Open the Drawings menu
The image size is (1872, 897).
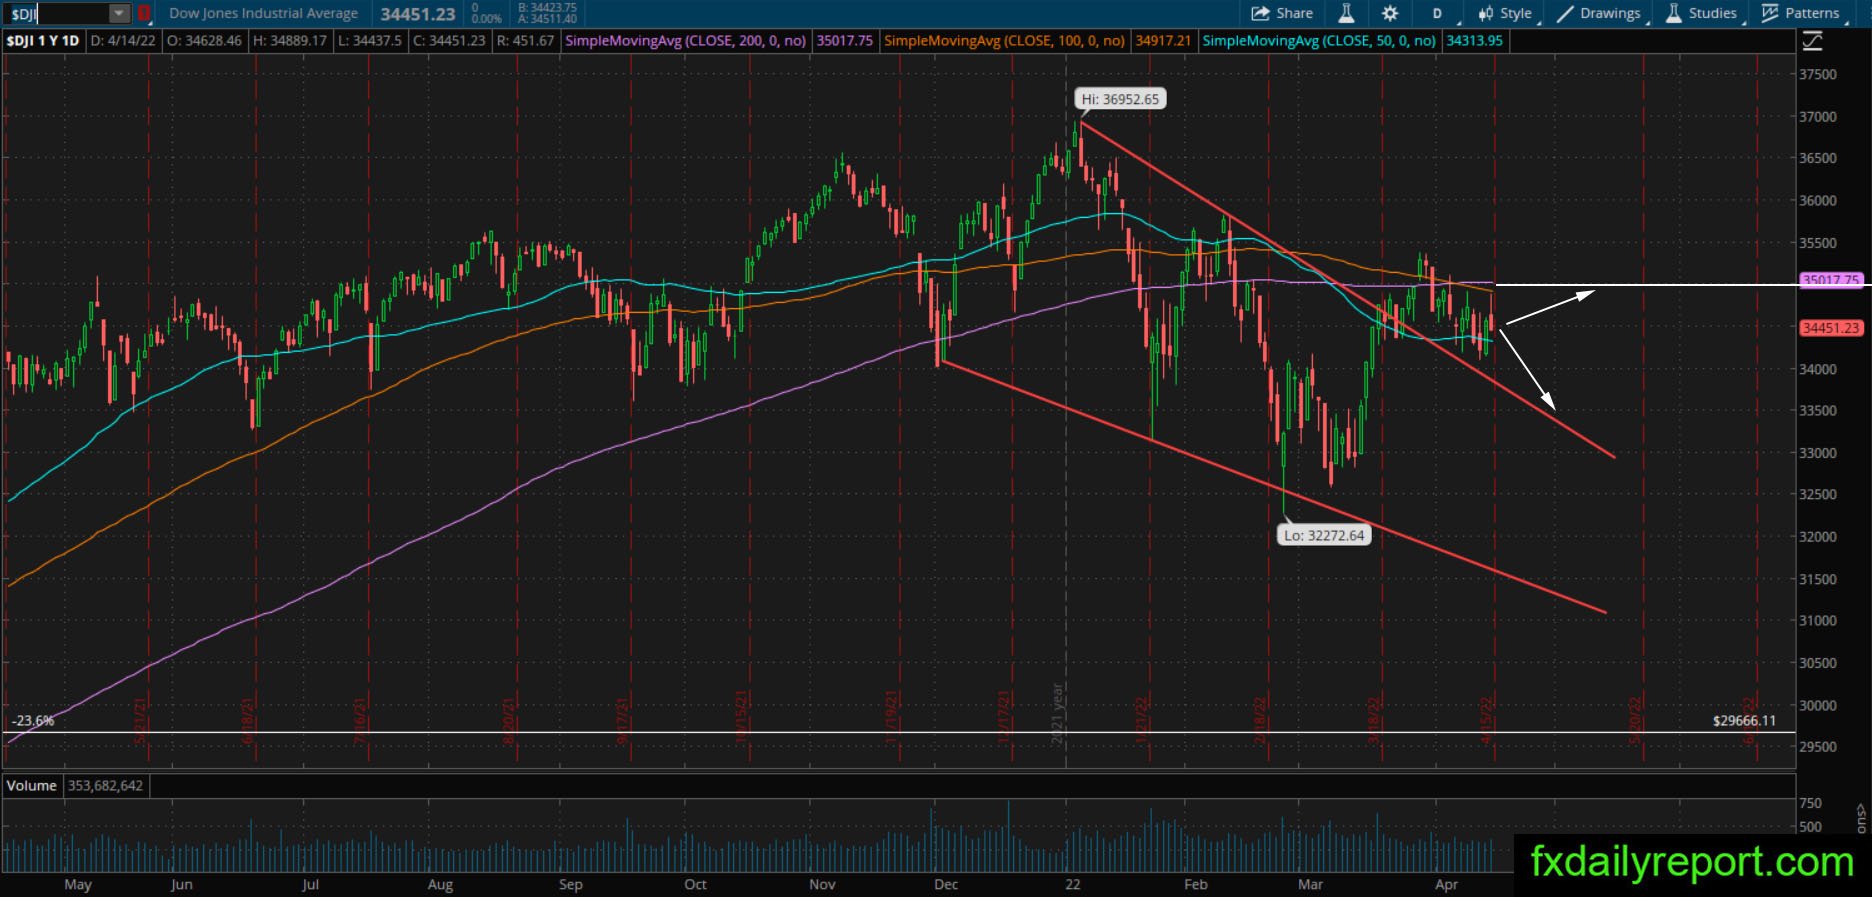coord(1599,13)
